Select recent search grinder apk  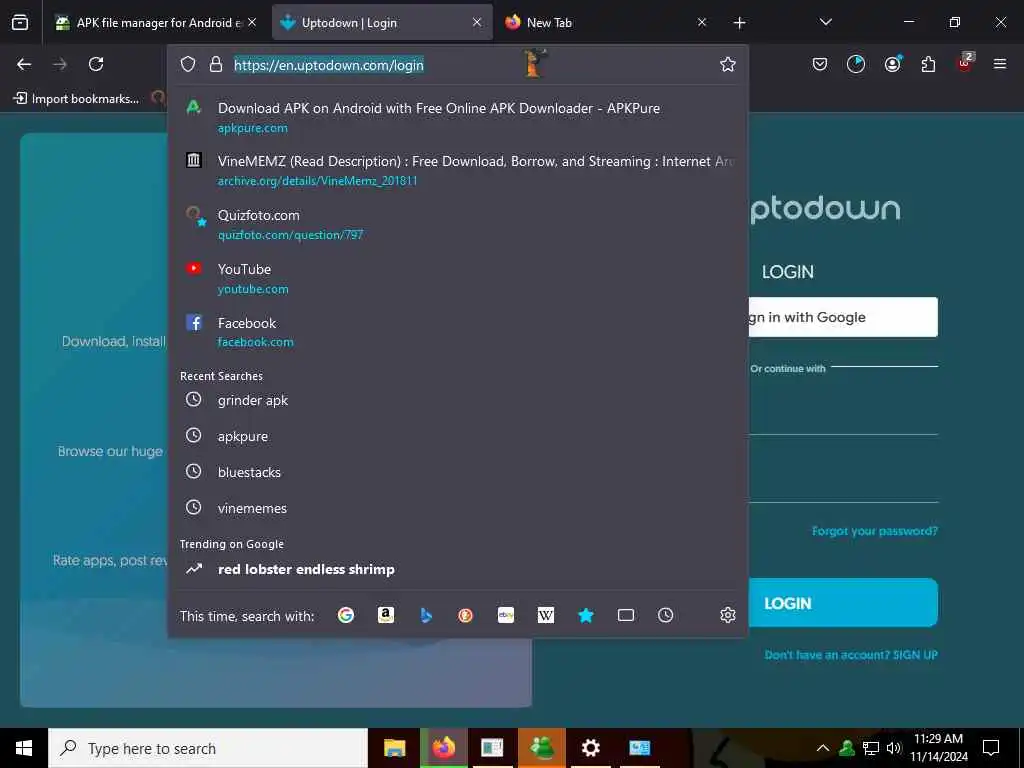pyautogui.click(x=458, y=400)
